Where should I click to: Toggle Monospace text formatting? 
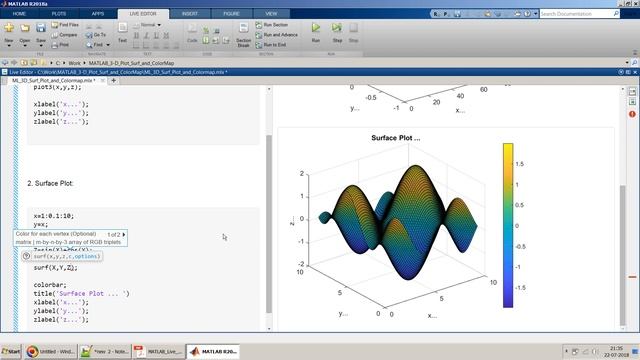pos(166,36)
